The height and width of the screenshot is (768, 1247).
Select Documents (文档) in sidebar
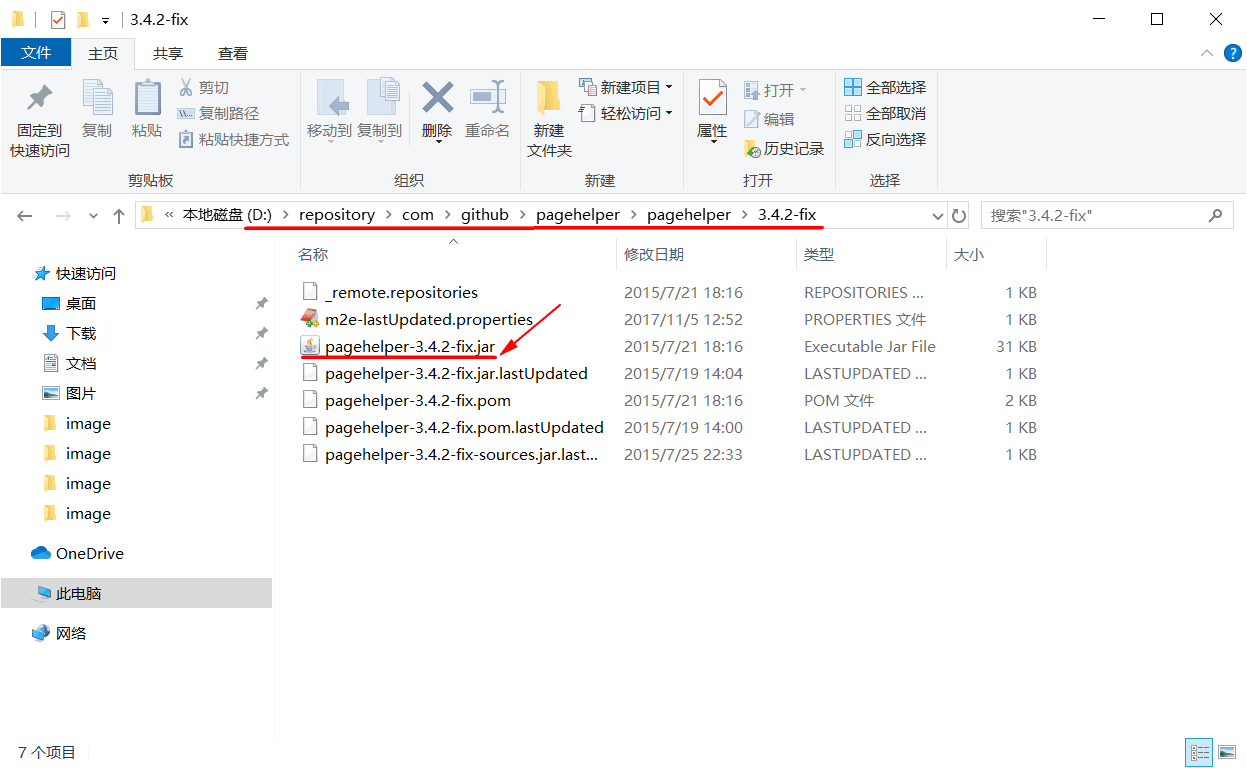point(69,363)
